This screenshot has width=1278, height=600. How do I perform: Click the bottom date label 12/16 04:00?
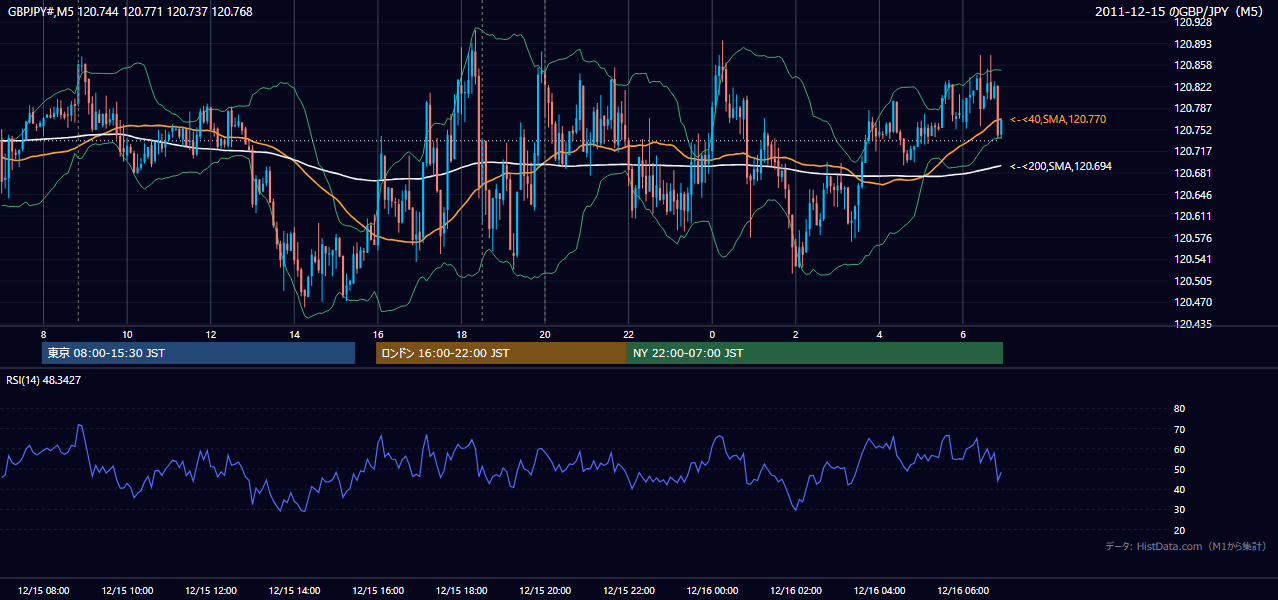(879, 591)
